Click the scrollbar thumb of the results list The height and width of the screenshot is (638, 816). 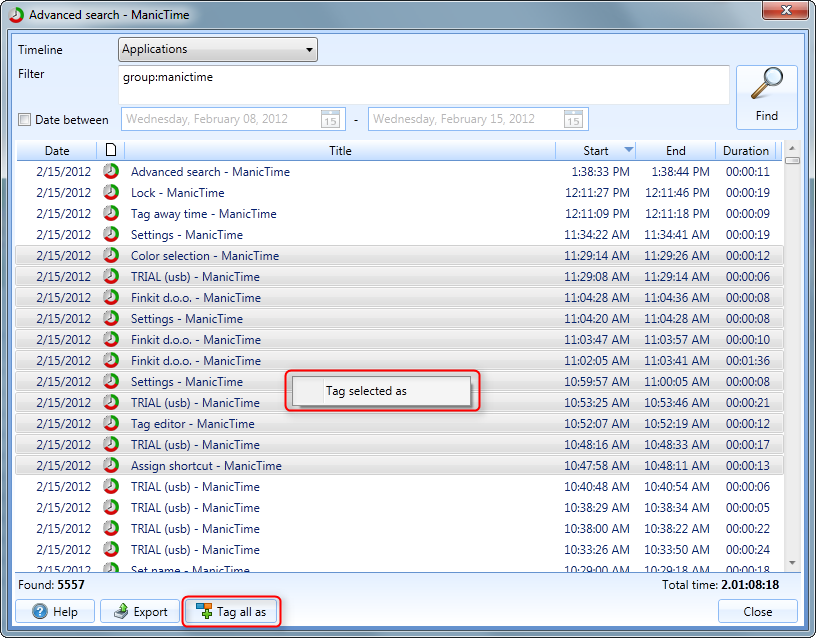click(792, 160)
